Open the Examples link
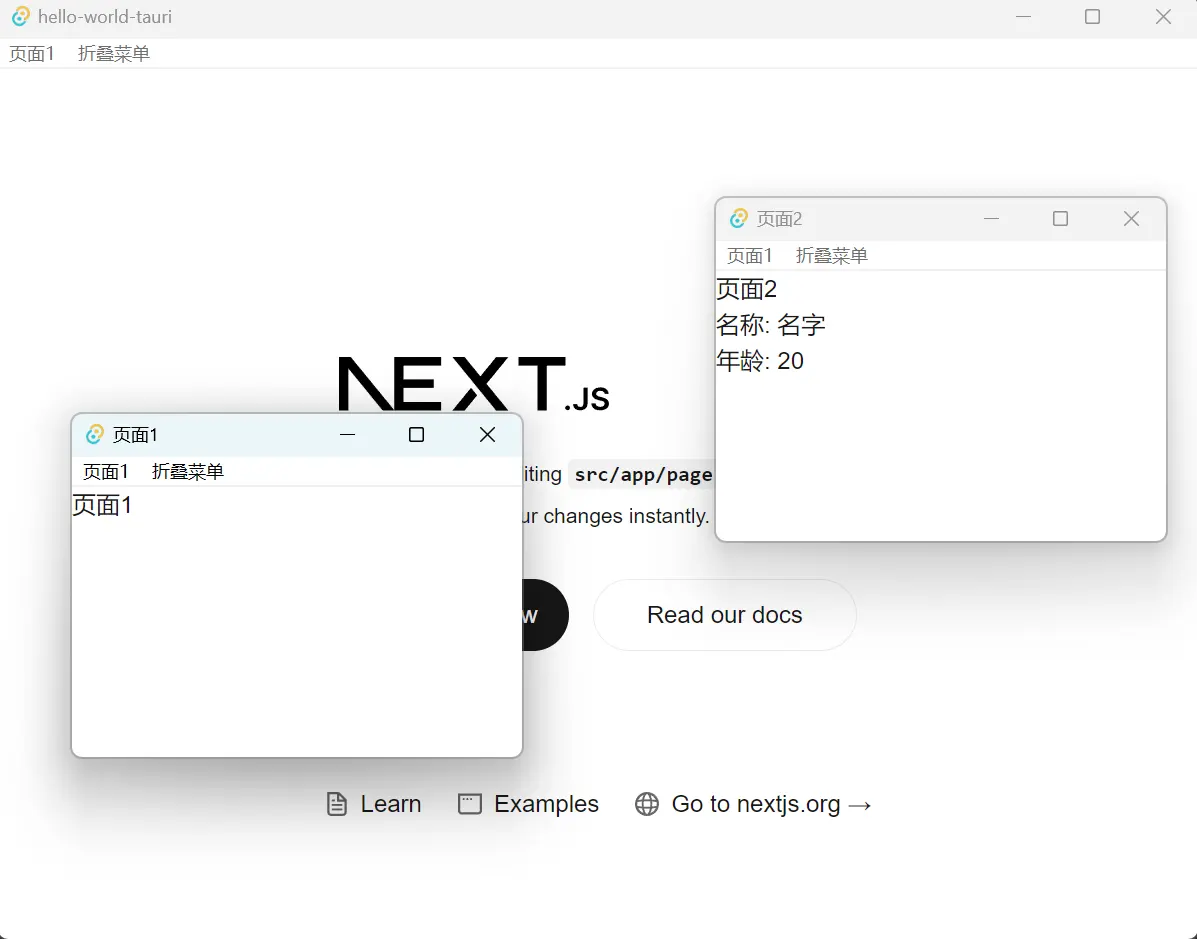The image size is (1197, 939). point(528,804)
